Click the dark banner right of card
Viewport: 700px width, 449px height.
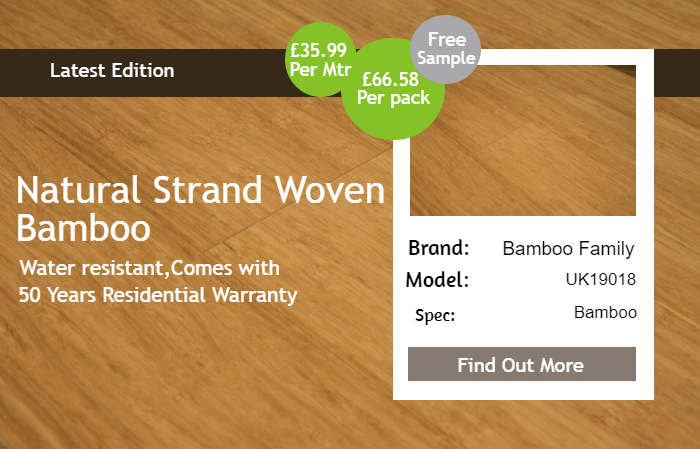(x=677, y=73)
